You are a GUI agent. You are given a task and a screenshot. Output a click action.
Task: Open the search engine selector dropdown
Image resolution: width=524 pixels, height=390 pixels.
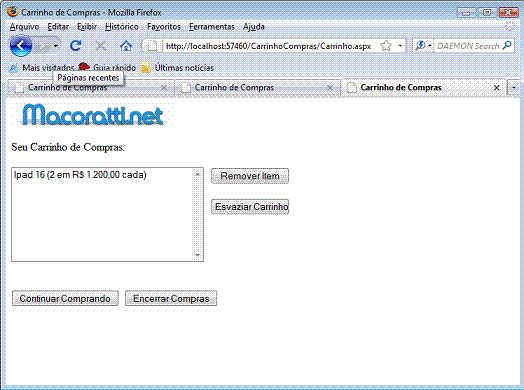pyautogui.click(x=423, y=46)
